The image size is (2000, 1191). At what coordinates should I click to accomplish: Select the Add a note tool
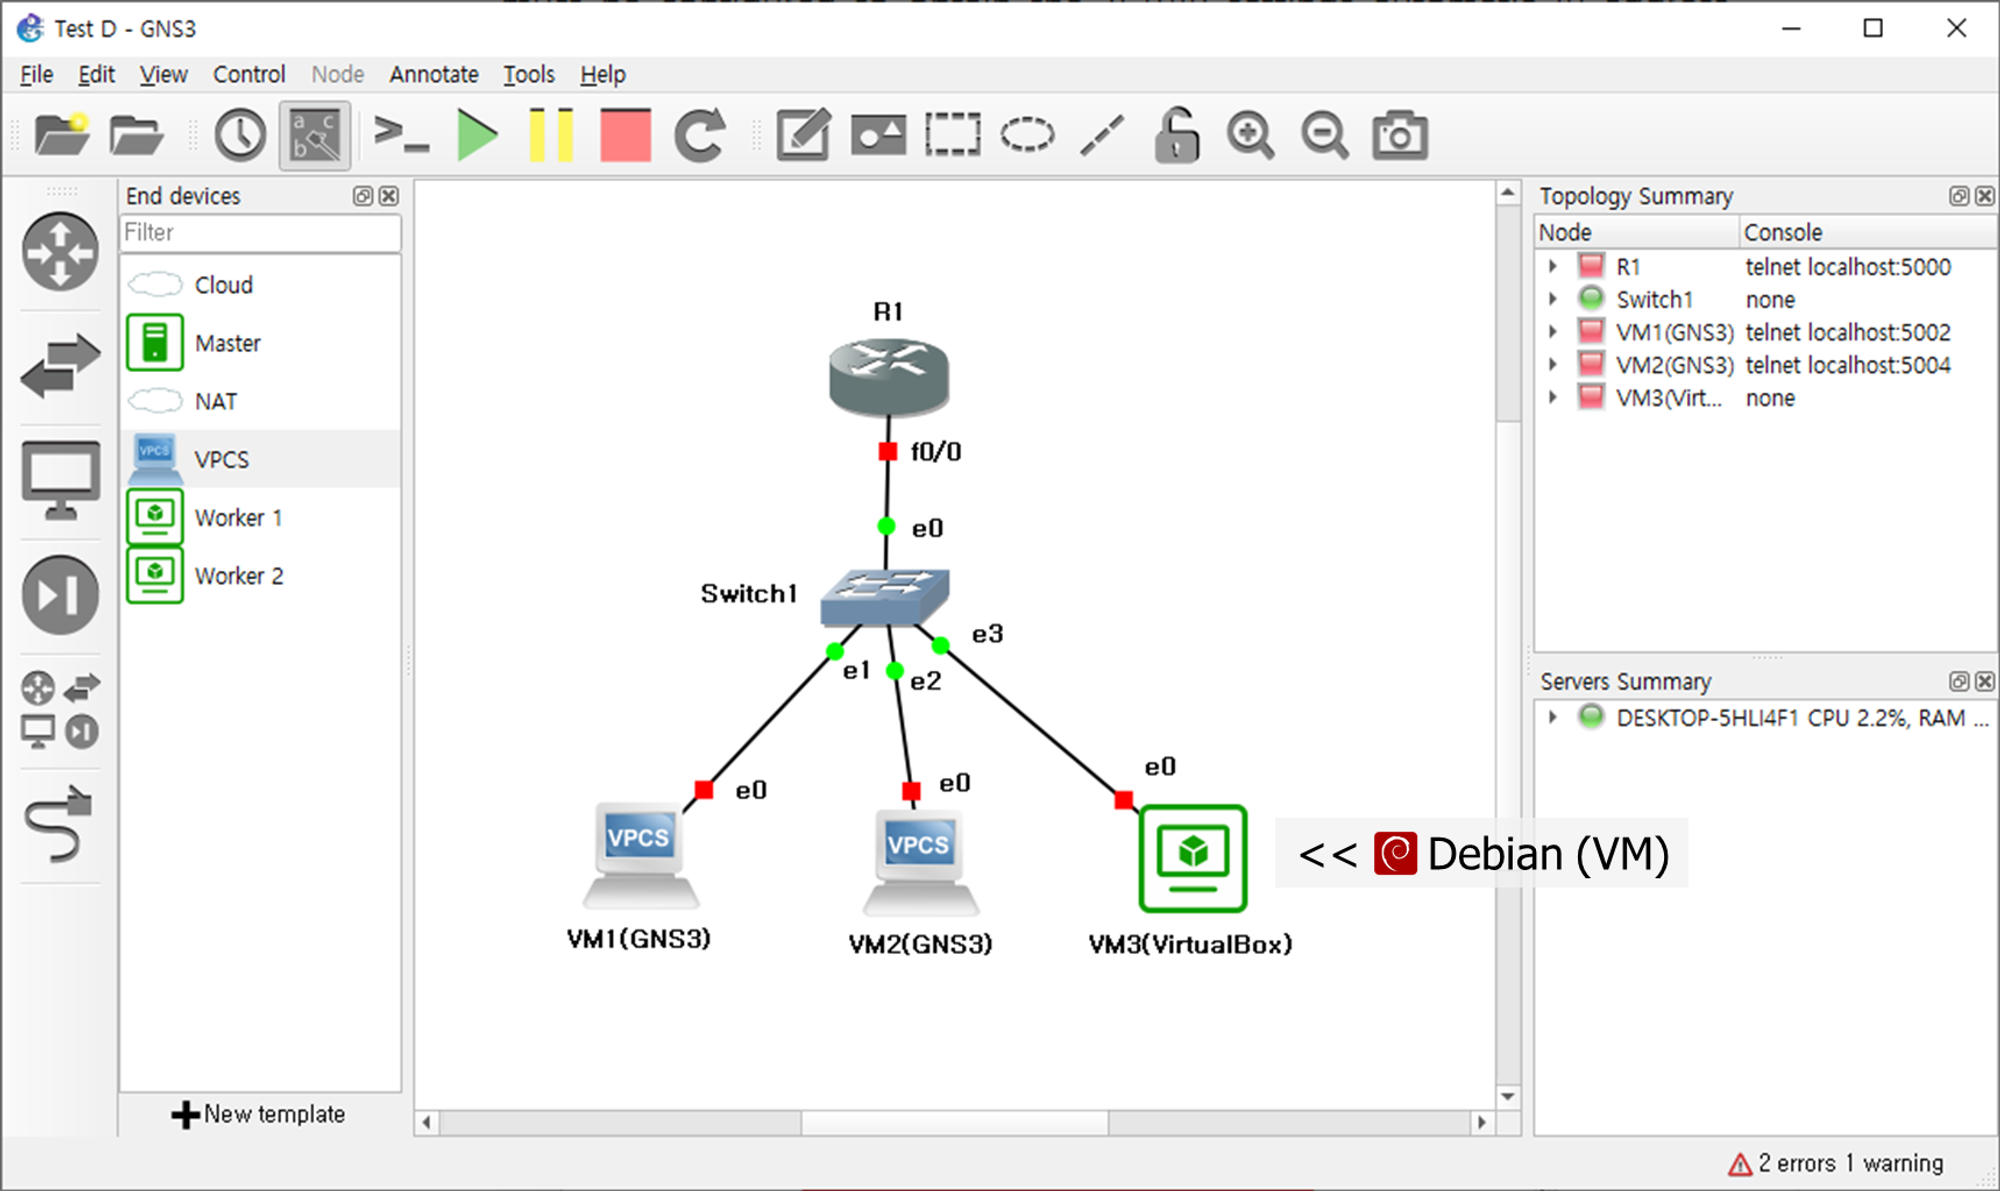coord(803,135)
